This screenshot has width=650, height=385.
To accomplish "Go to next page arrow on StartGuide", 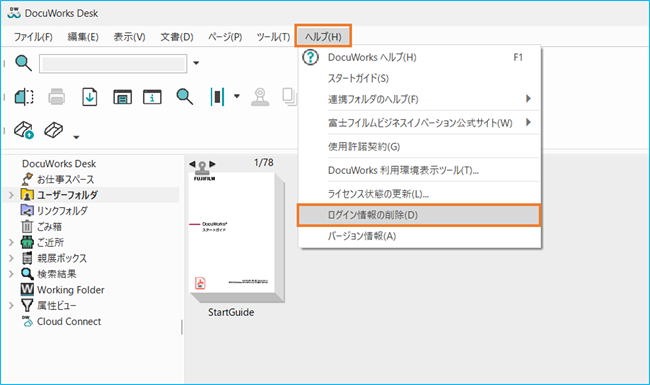I will (212, 164).
